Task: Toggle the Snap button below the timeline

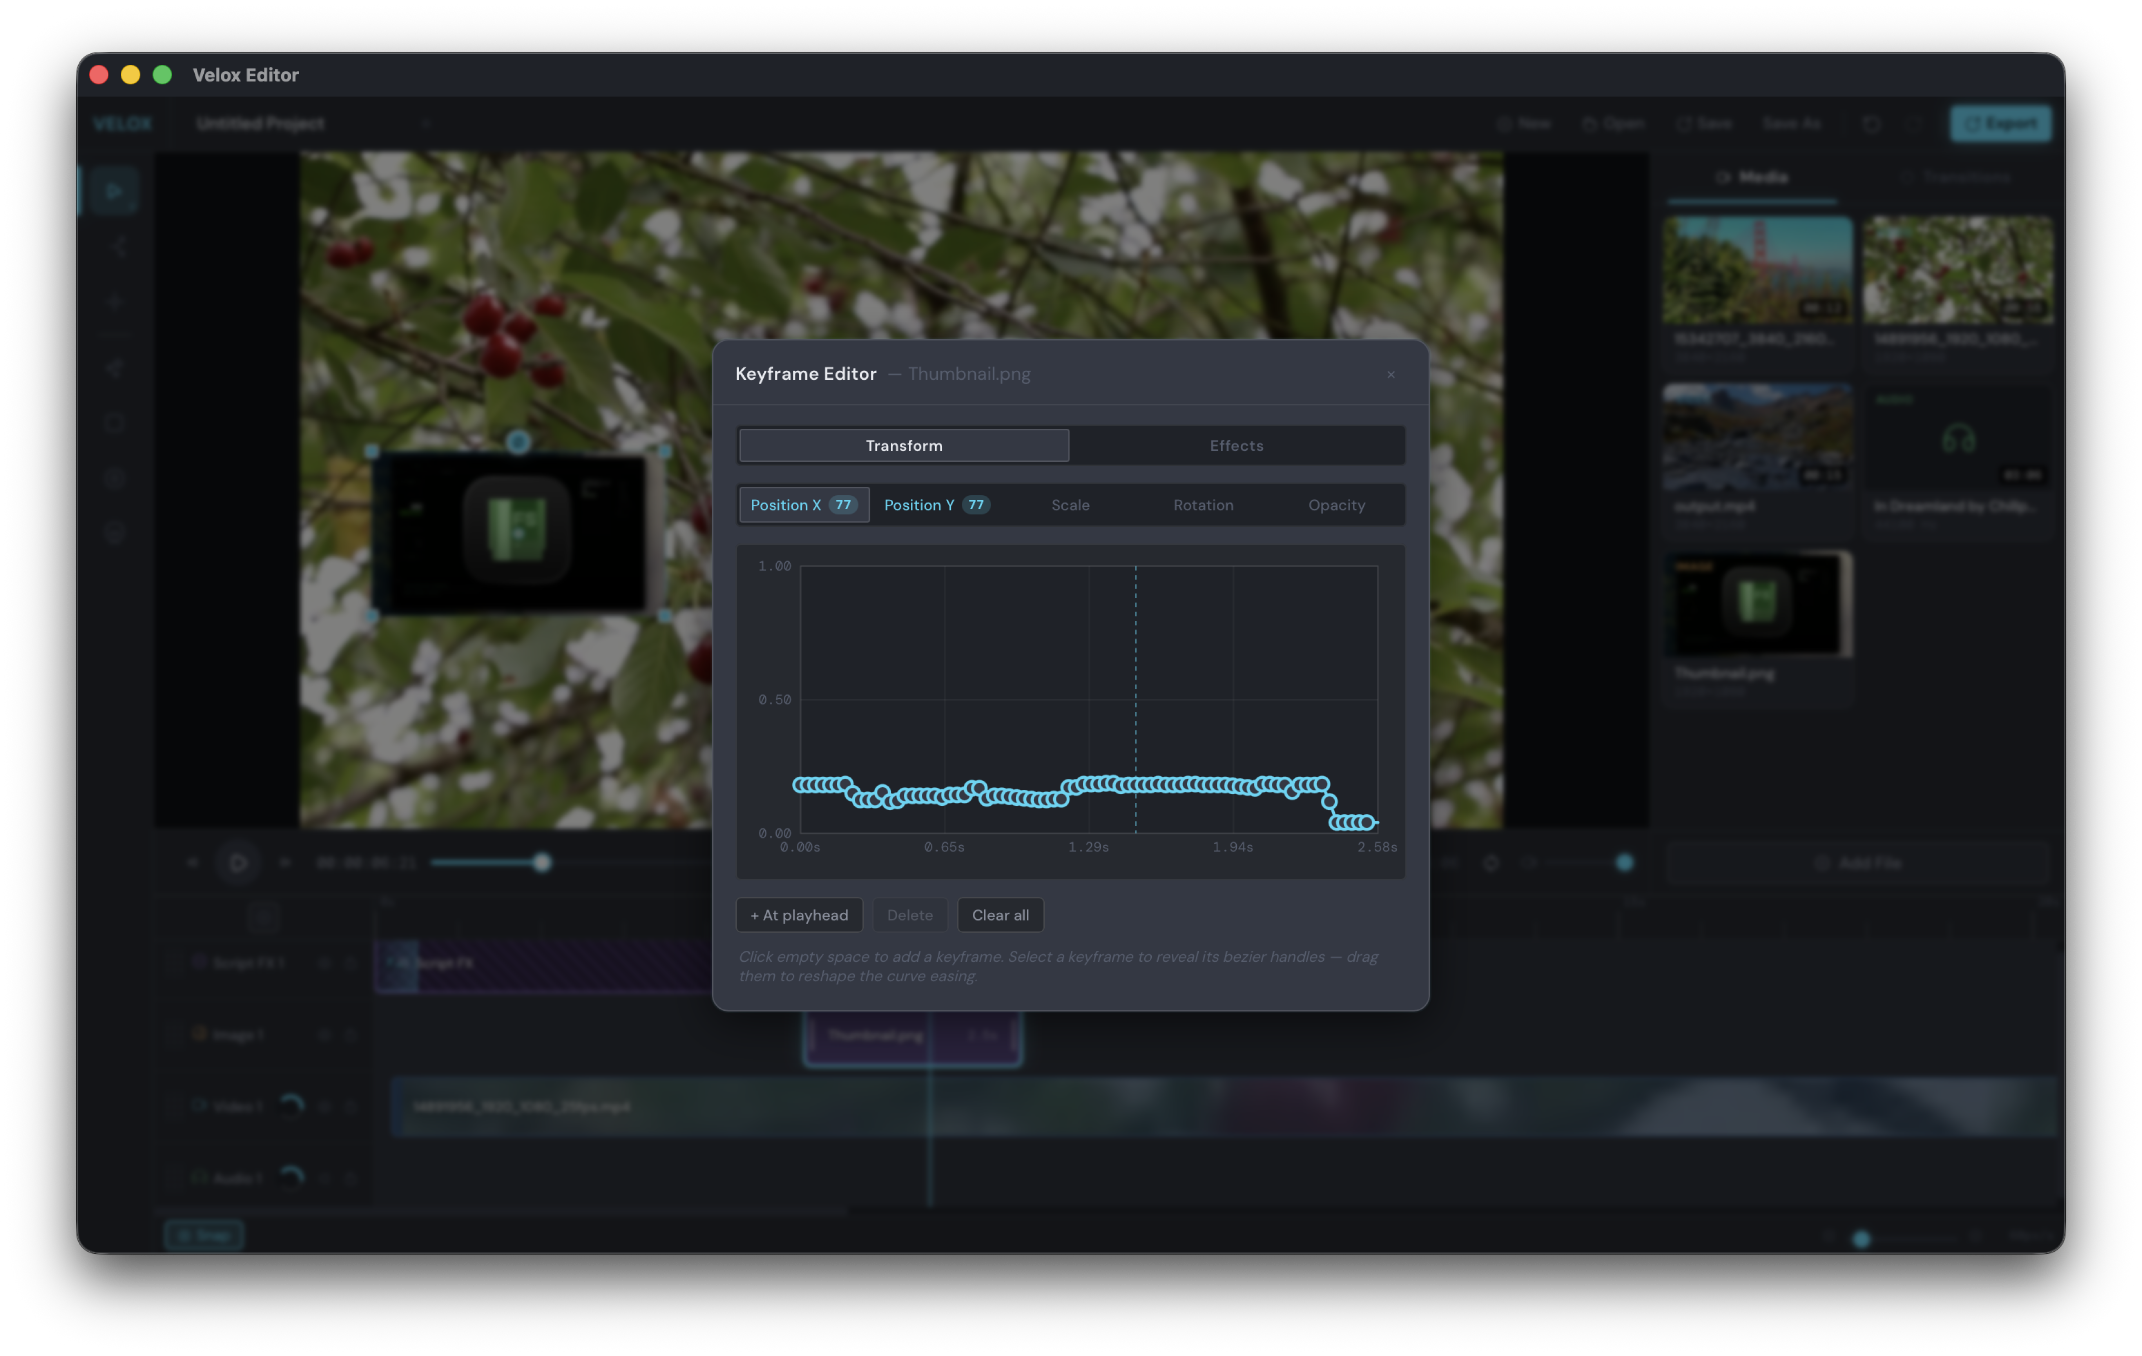Action: [x=204, y=1237]
